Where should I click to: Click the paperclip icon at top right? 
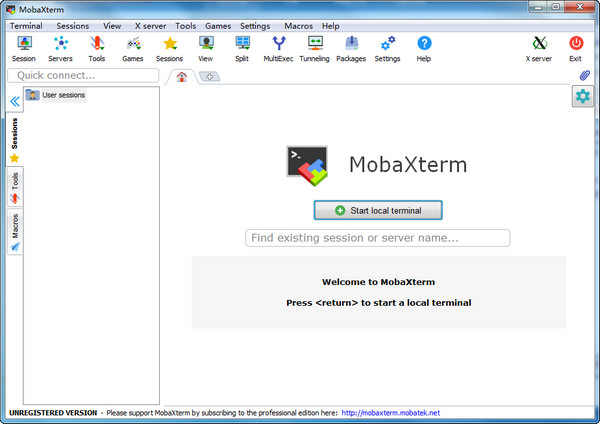pyautogui.click(x=585, y=75)
